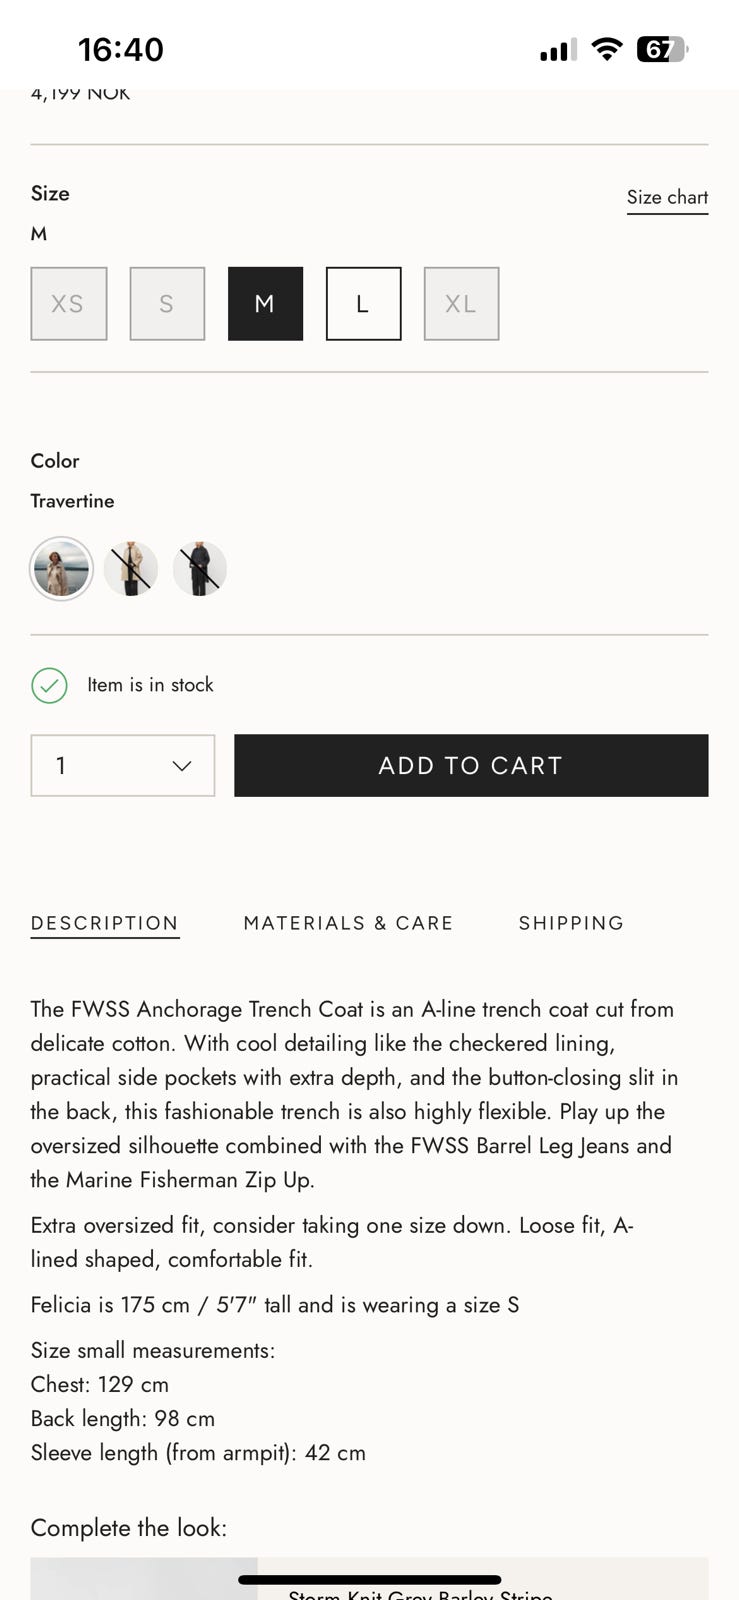739x1600 pixels.
Task: Pick size L
Action: click(x=363, y=304)
